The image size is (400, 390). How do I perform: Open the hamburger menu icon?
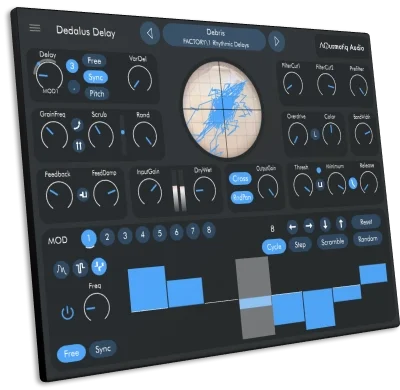tap(35, 27)
